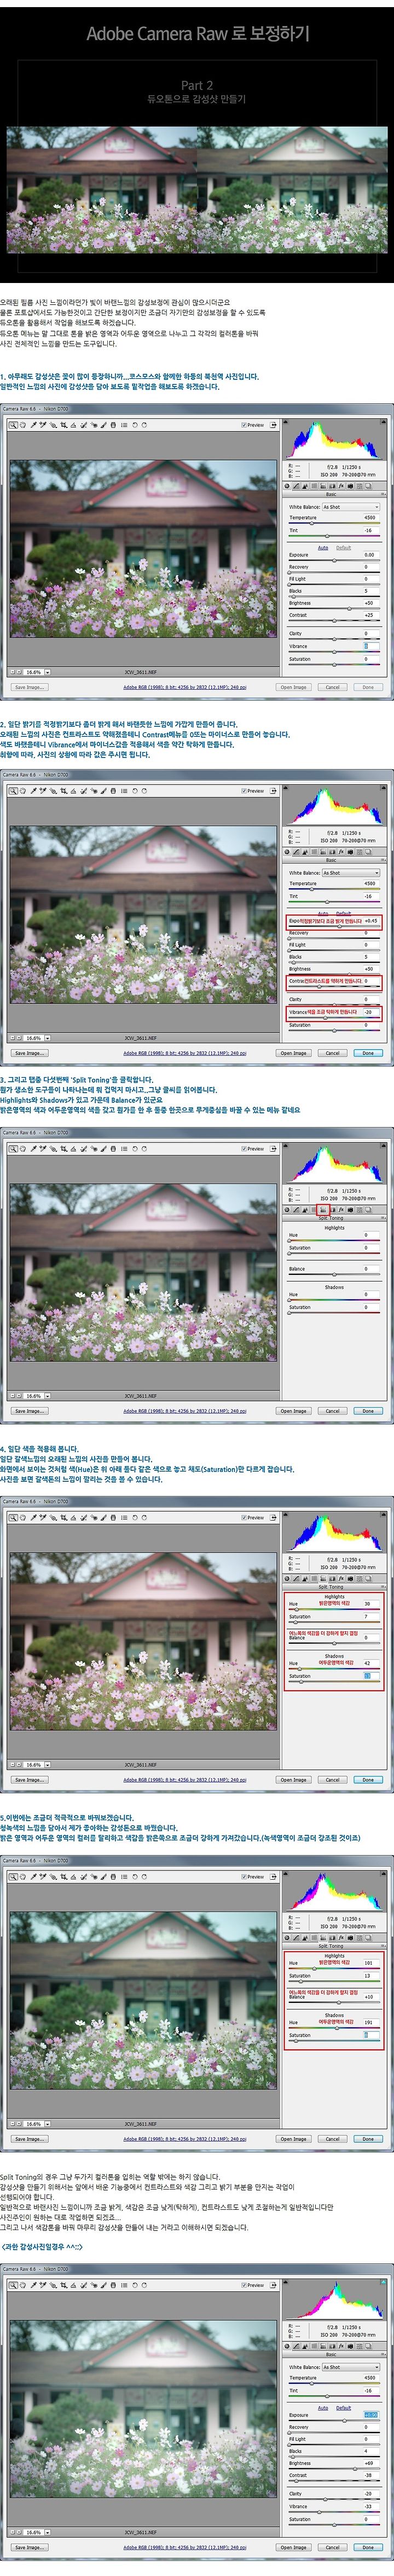Toggle highlight clipping warning in step 1 histogram

click(x=383, y=422)
